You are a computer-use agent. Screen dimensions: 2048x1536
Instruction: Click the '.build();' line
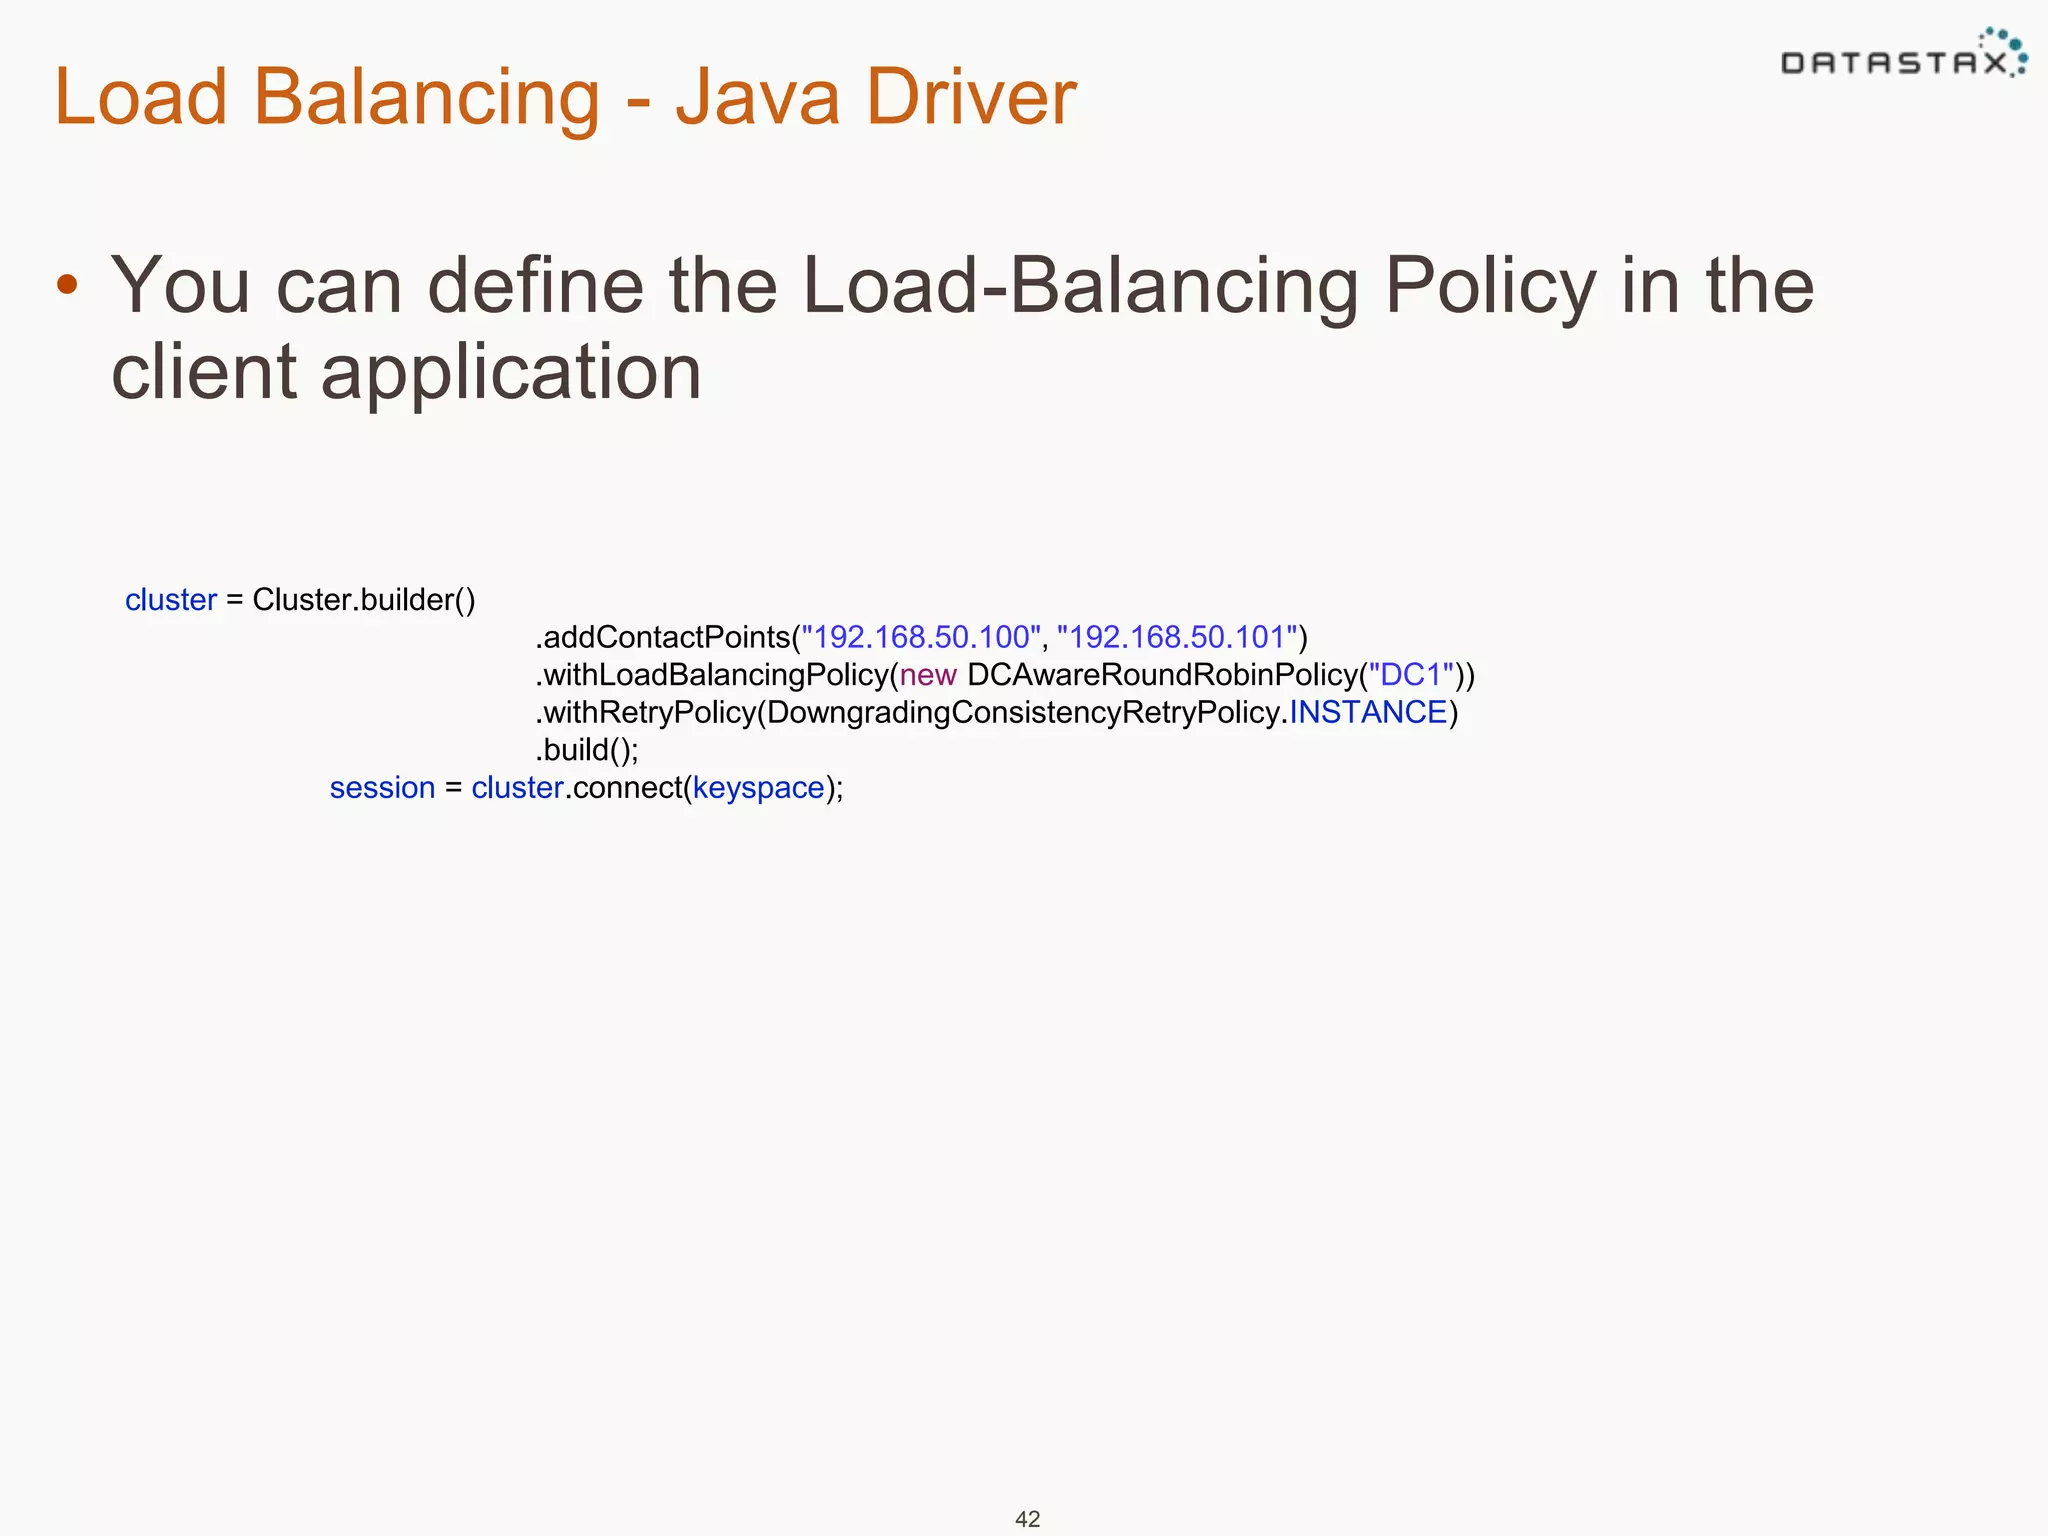click(x=587, y=750)
